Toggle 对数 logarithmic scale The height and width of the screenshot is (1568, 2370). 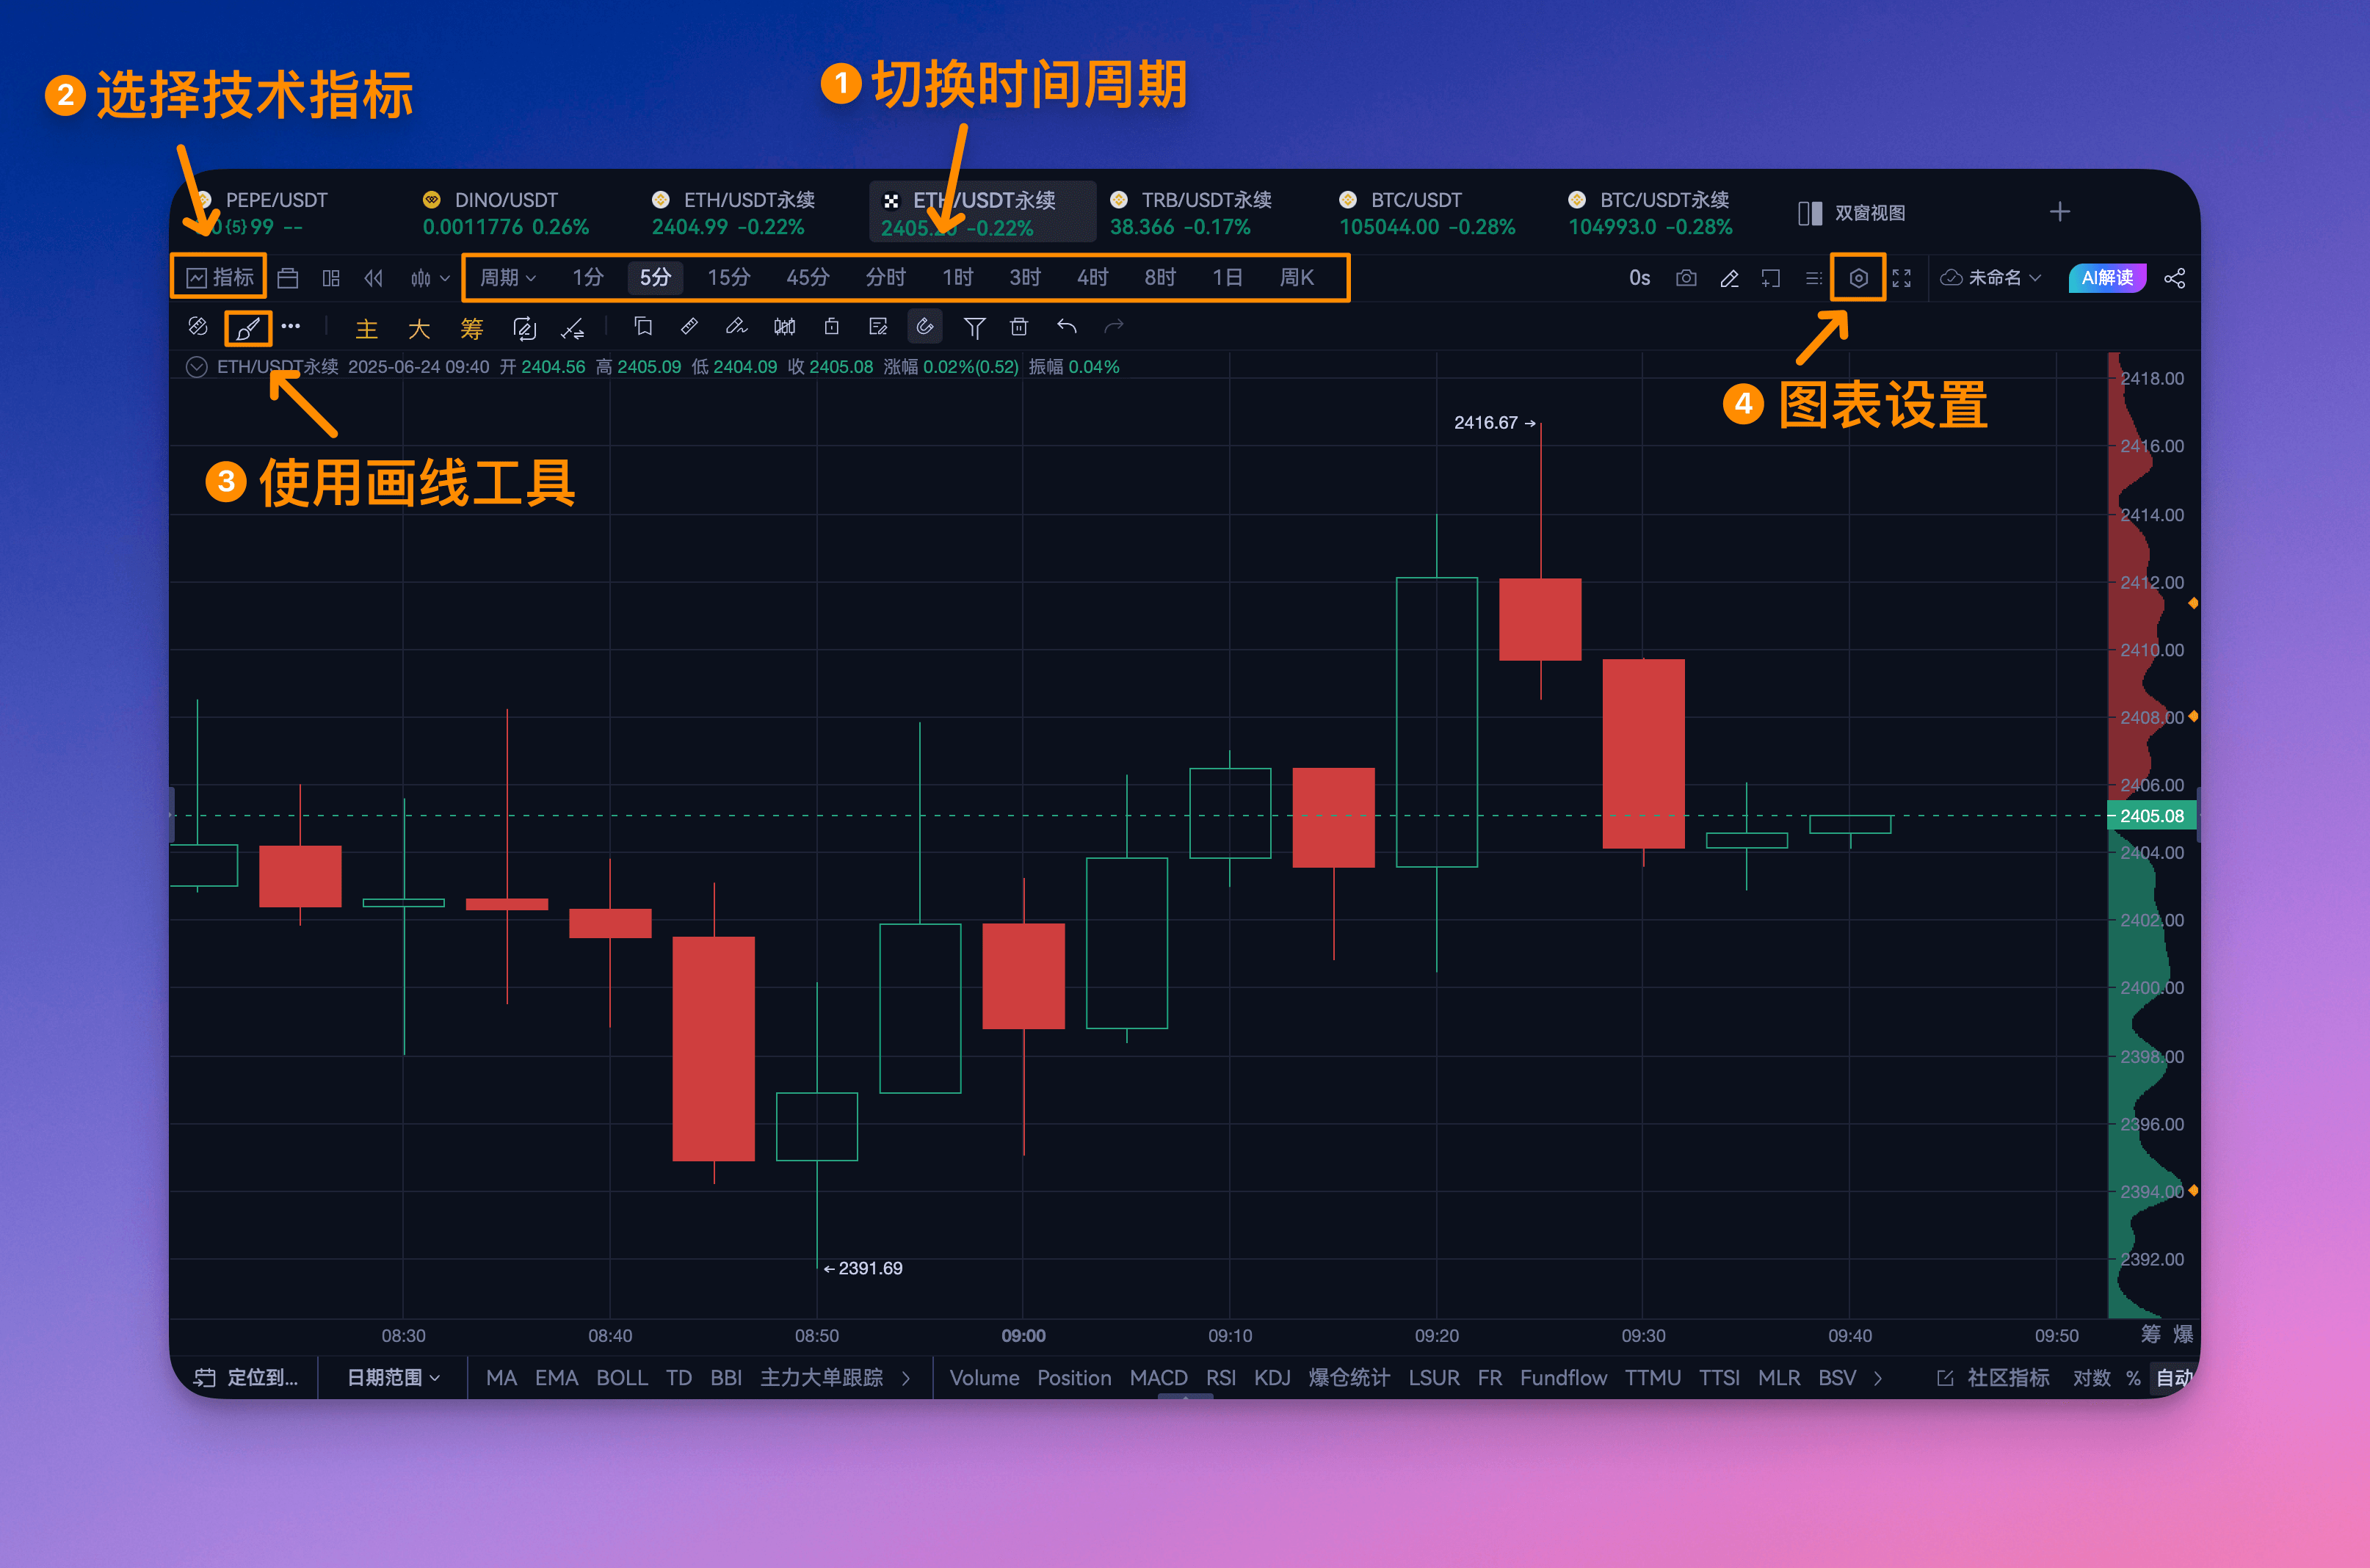2091,1378
